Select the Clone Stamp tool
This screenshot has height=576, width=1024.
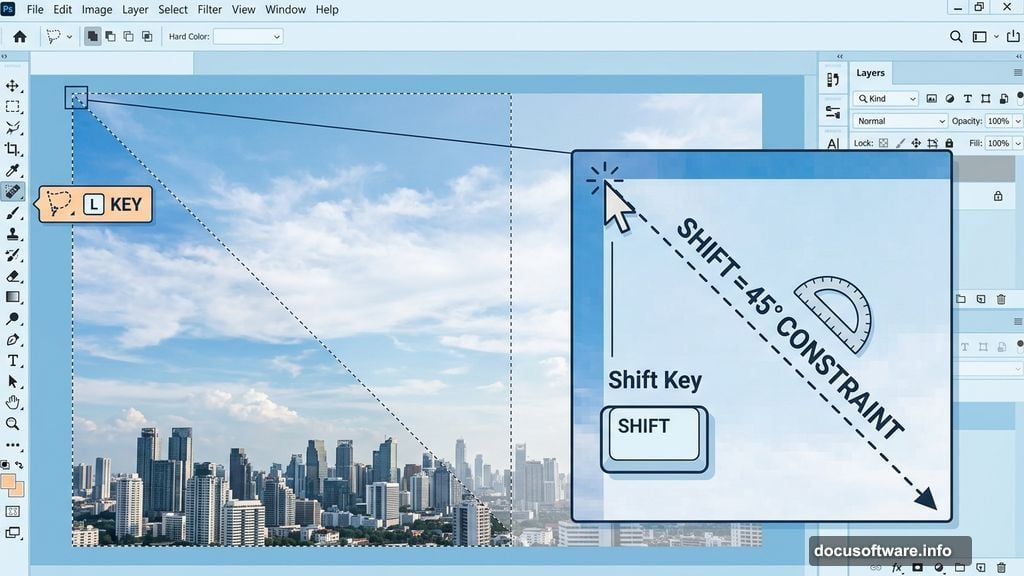13,234
